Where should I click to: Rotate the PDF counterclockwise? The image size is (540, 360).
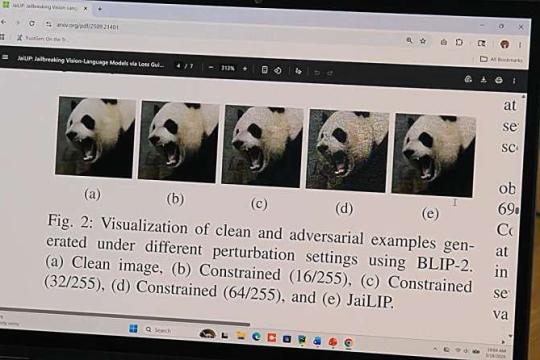pyautogui.click(x=278, y=71)
